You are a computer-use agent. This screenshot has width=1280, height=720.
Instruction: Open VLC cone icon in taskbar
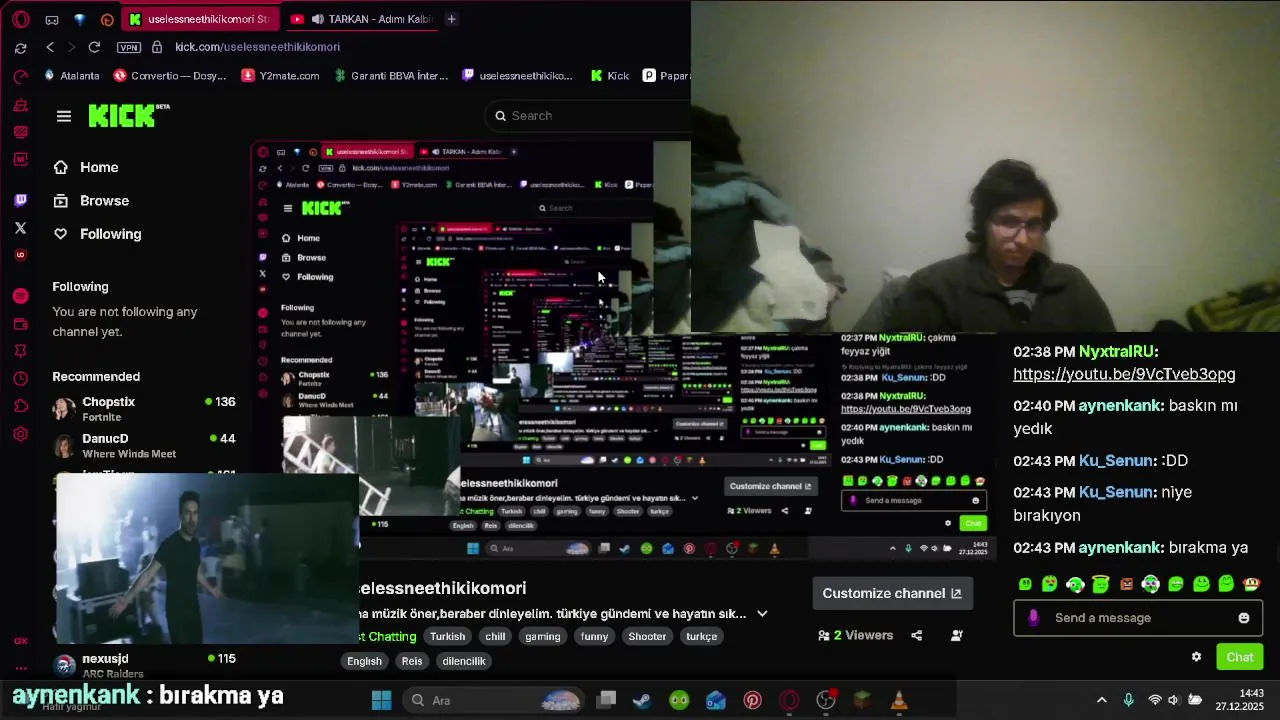(899, 700)
